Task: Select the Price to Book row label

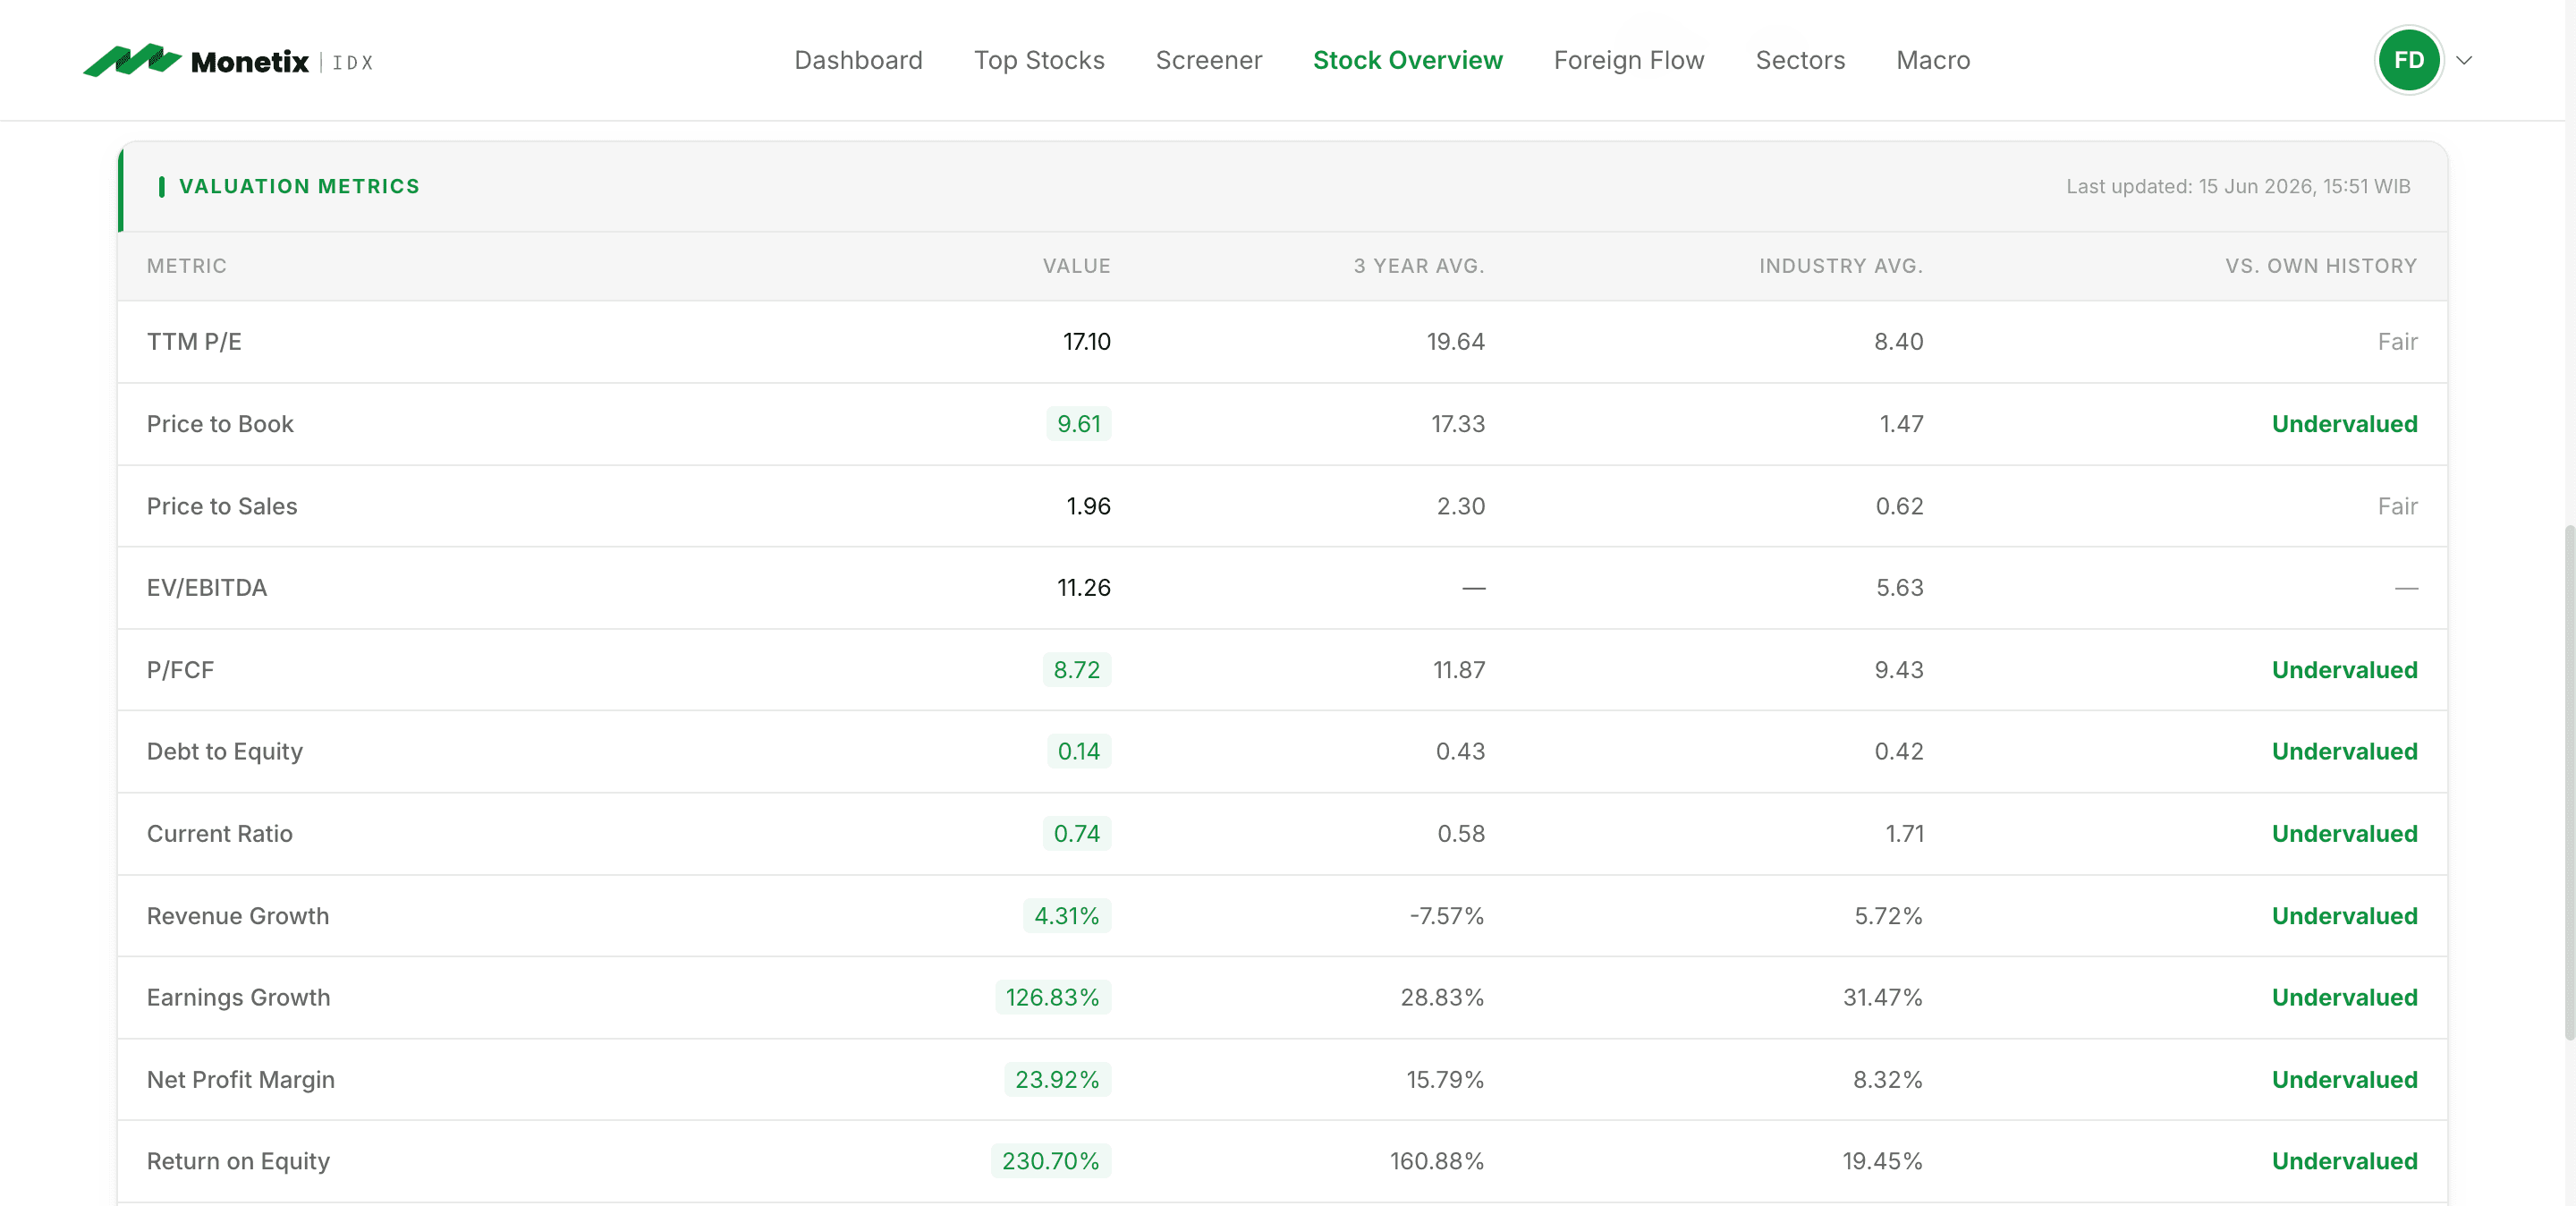Action: pyautogui.click(x=220, y=424)
